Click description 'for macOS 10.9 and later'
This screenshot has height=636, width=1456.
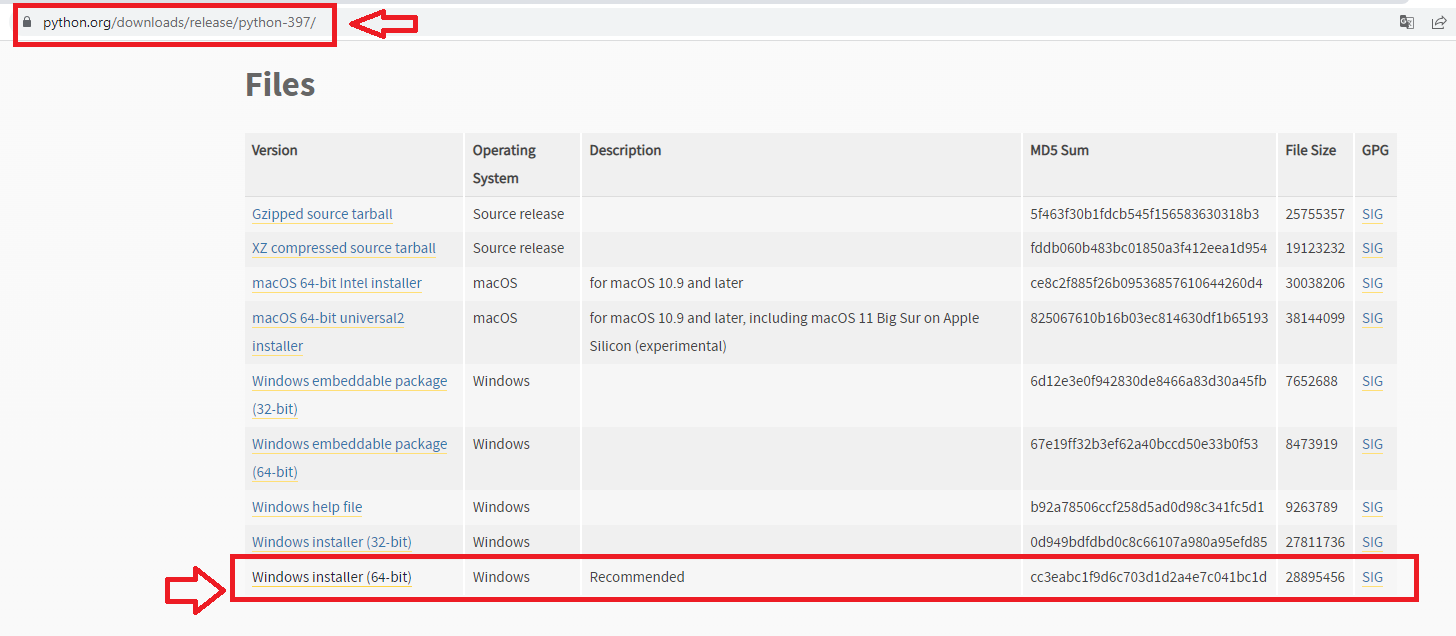[666, 283]
